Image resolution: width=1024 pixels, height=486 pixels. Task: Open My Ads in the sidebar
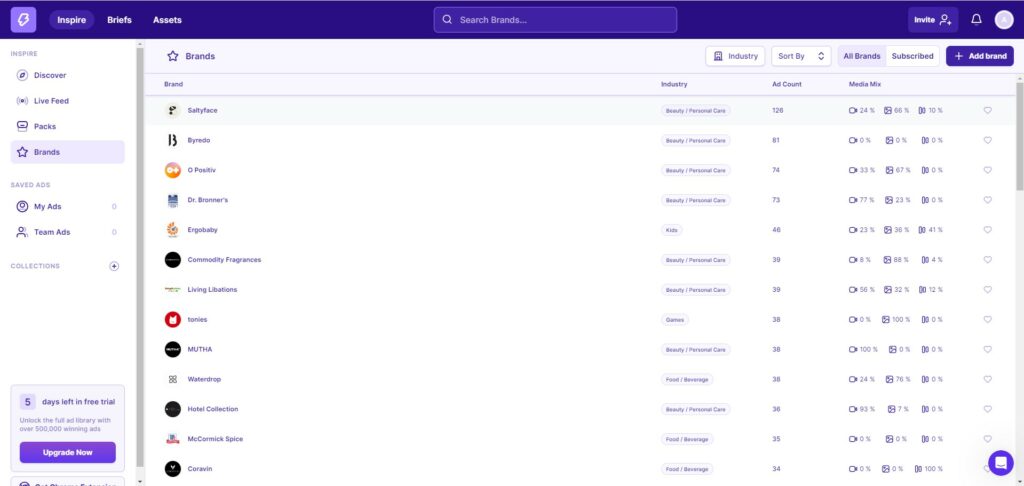(67, 206)
